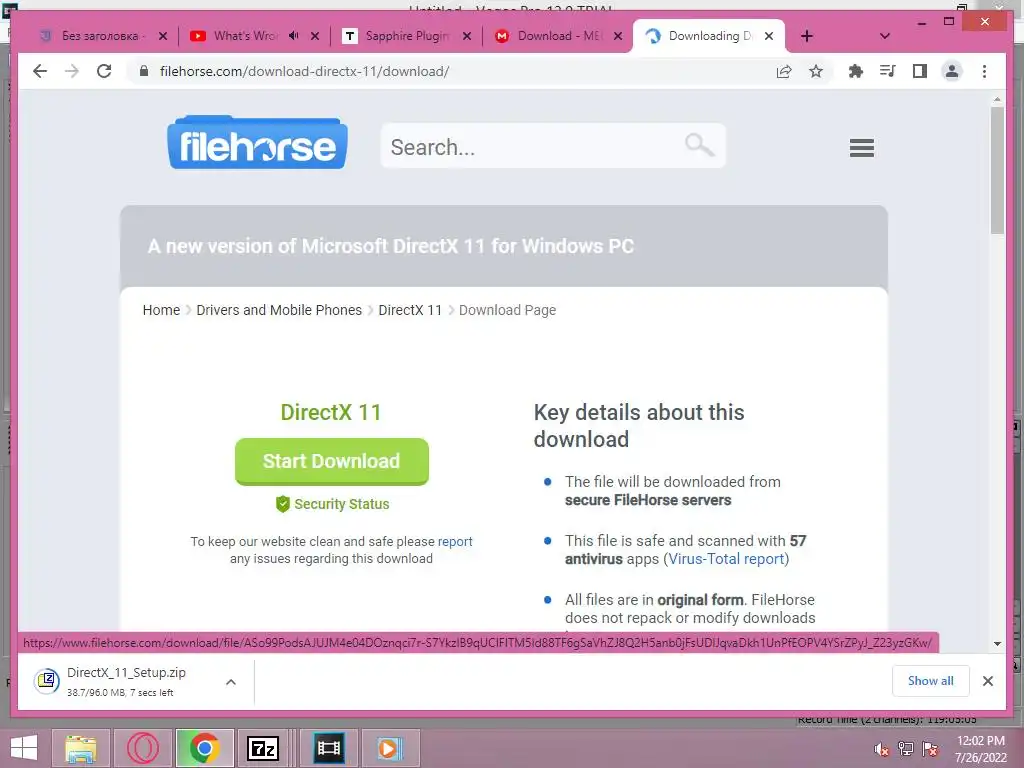Reload the FileHorse page

[104, 71]
